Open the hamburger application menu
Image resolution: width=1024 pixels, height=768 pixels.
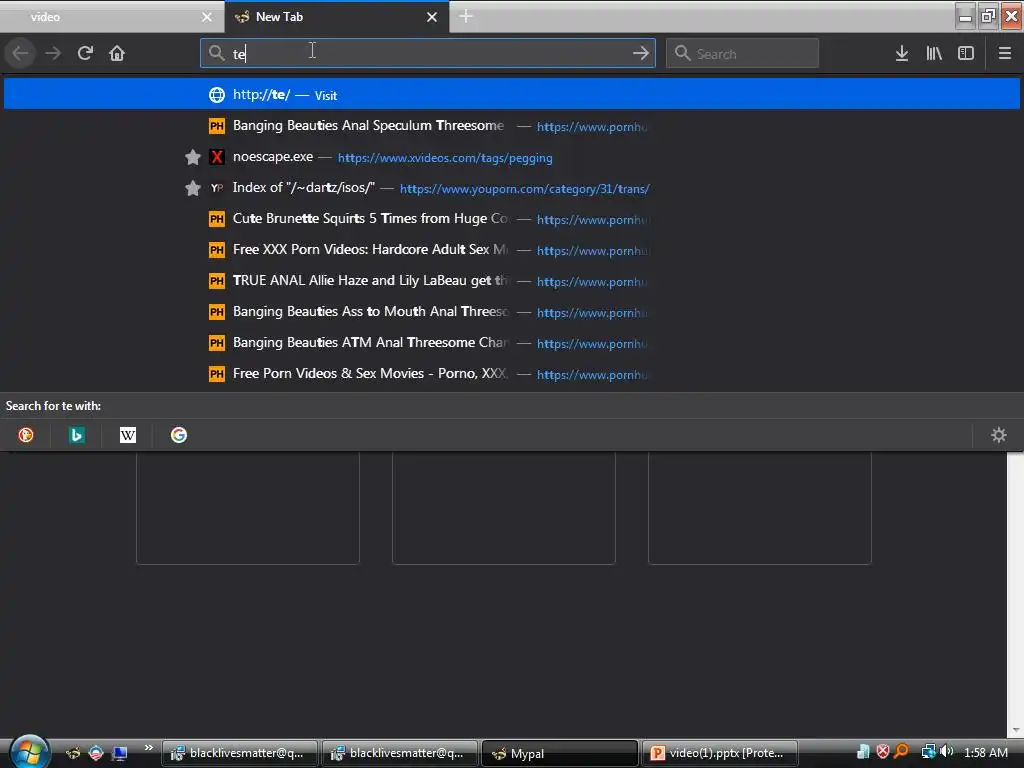point(1005,54)
